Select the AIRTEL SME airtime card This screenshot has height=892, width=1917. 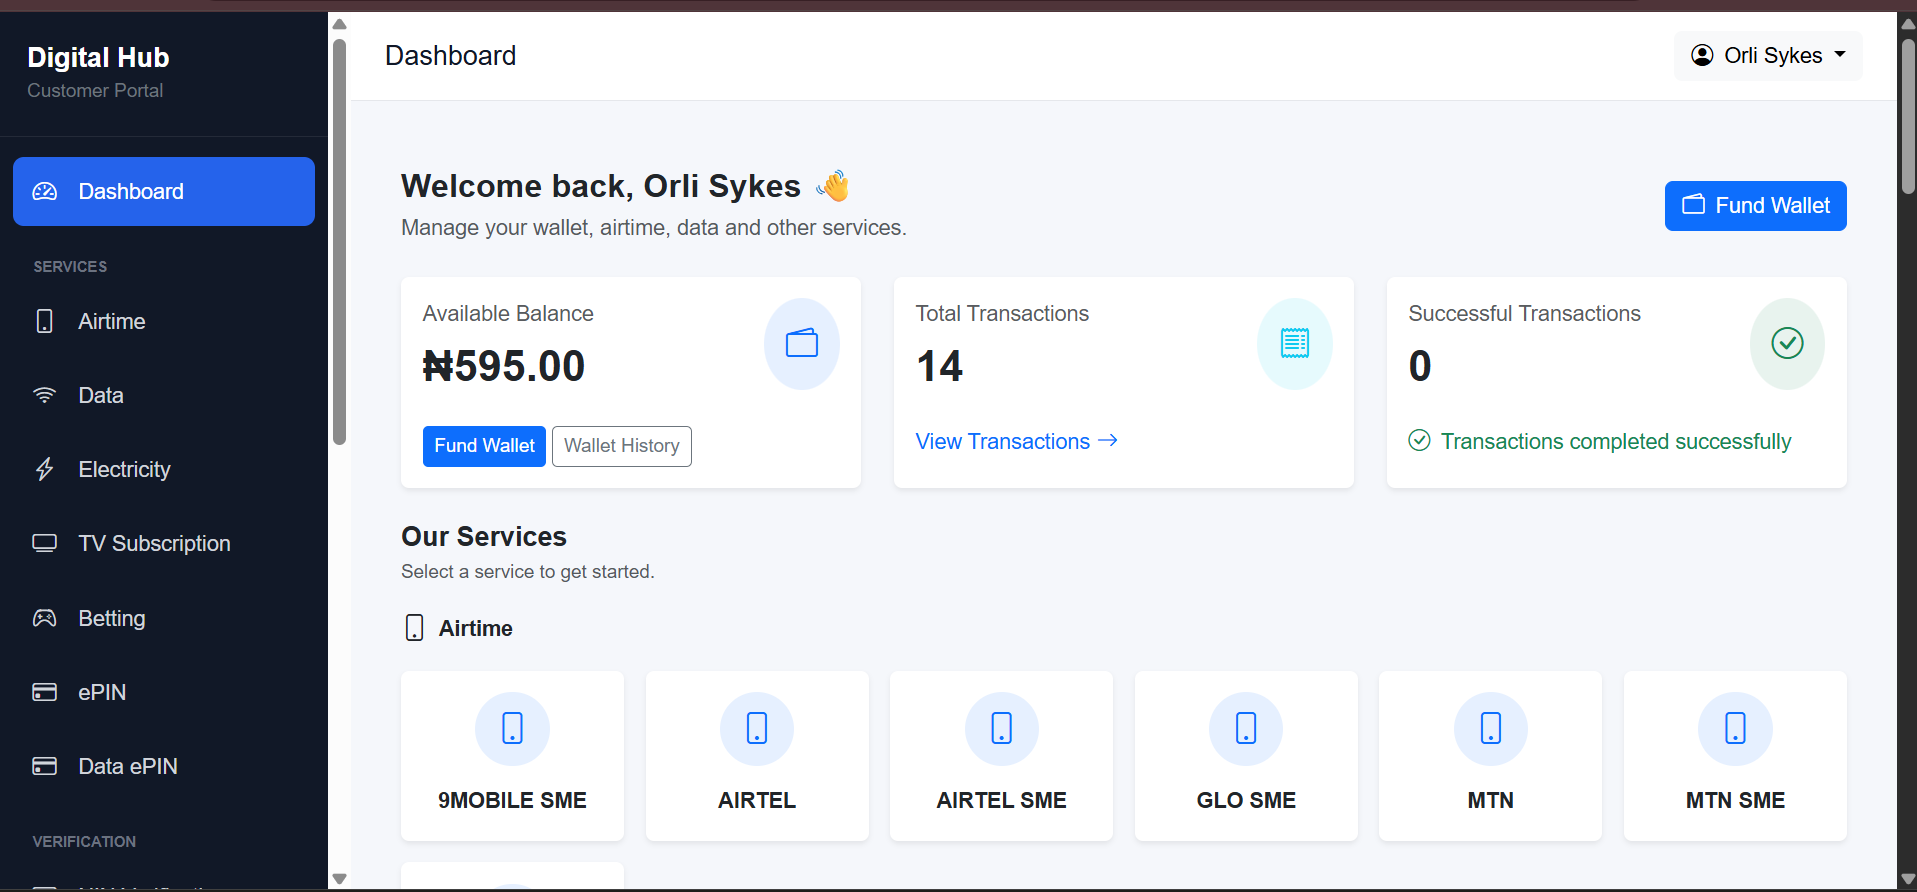(1001, 756)
